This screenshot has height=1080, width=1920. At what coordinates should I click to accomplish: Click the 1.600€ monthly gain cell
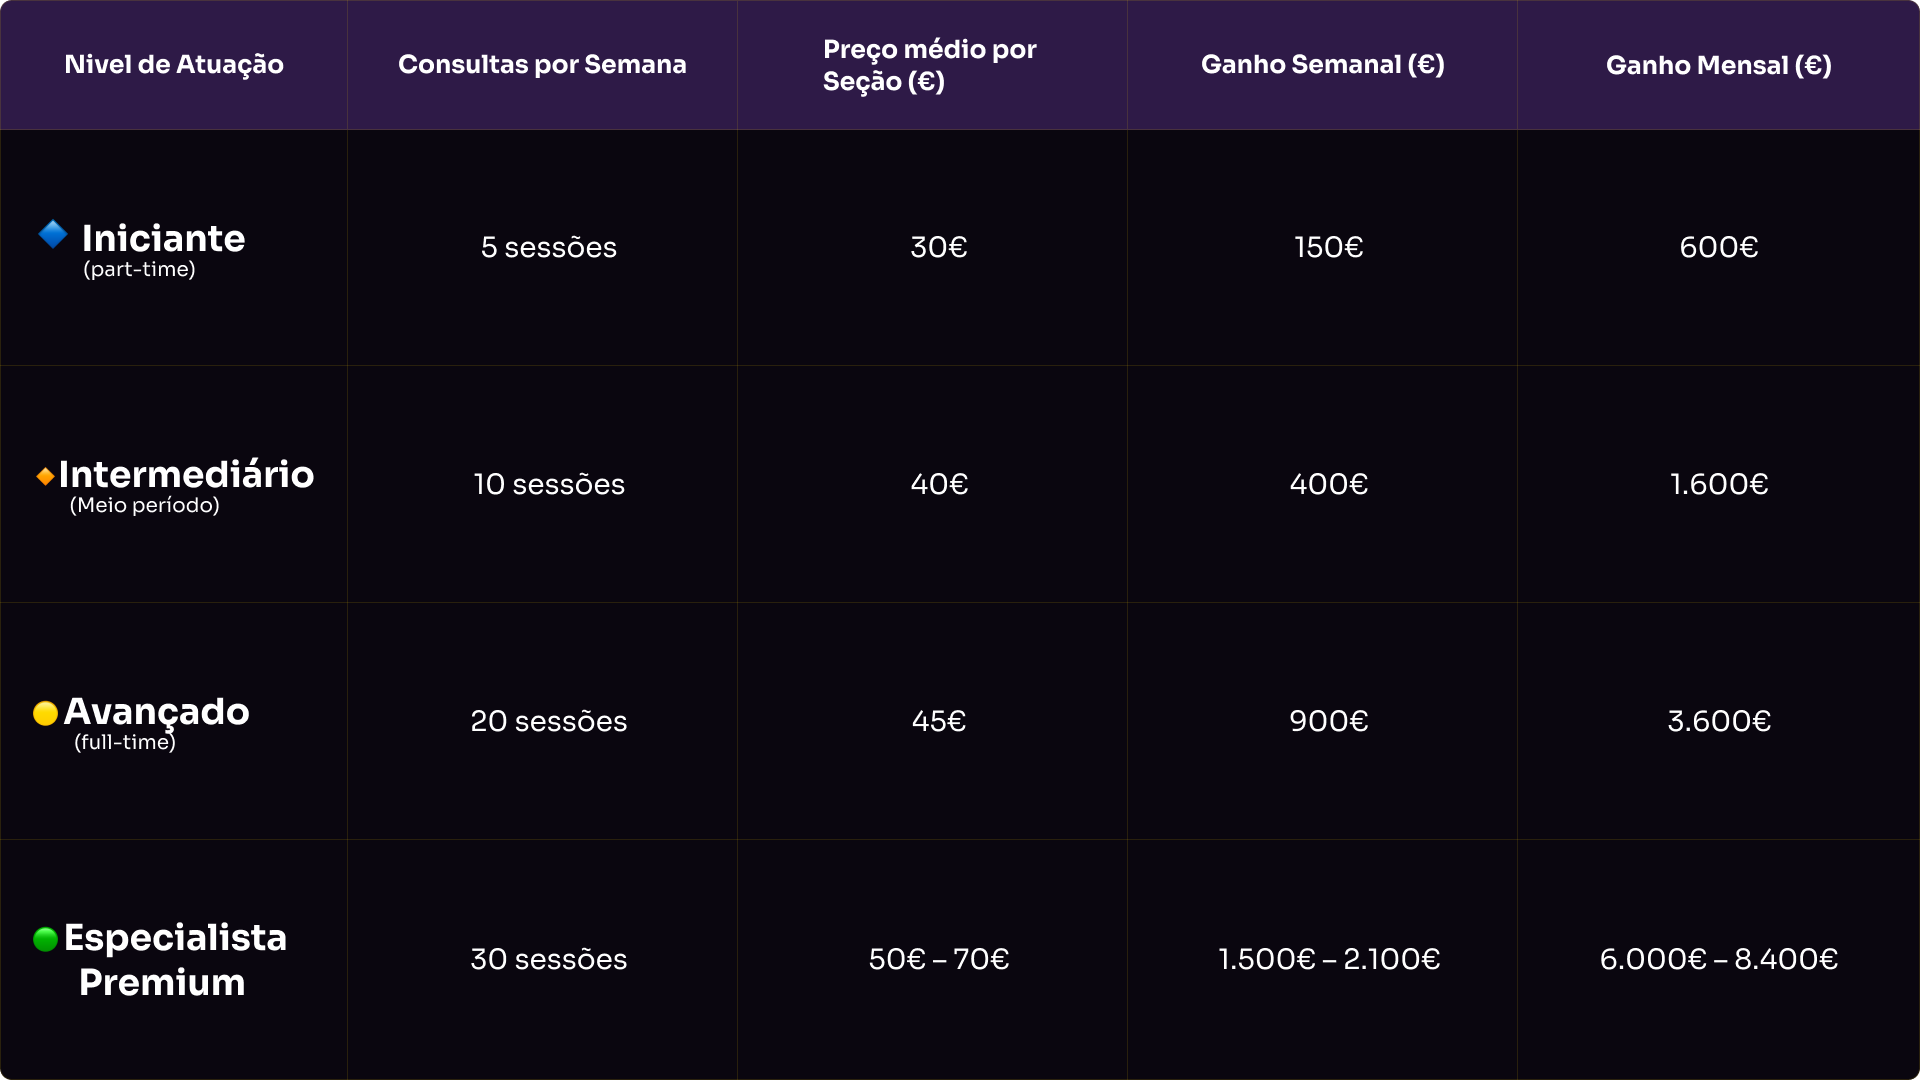pos(1719,484)
